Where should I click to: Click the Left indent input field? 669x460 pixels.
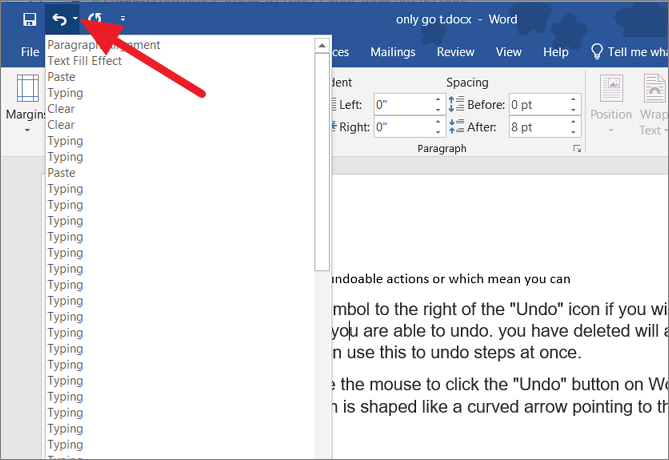pyautogui.click(x=404, y=105)
